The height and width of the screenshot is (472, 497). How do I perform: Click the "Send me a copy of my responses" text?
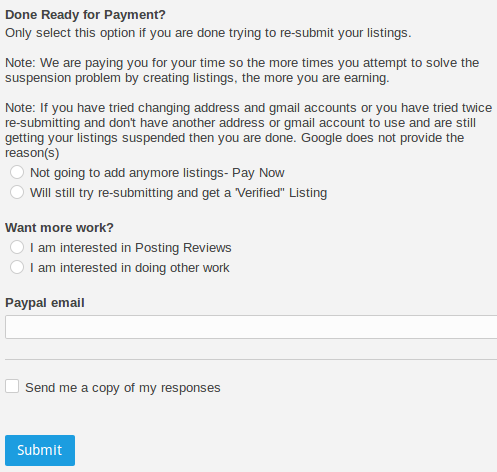pyautogui.click(x=123, y=388)
